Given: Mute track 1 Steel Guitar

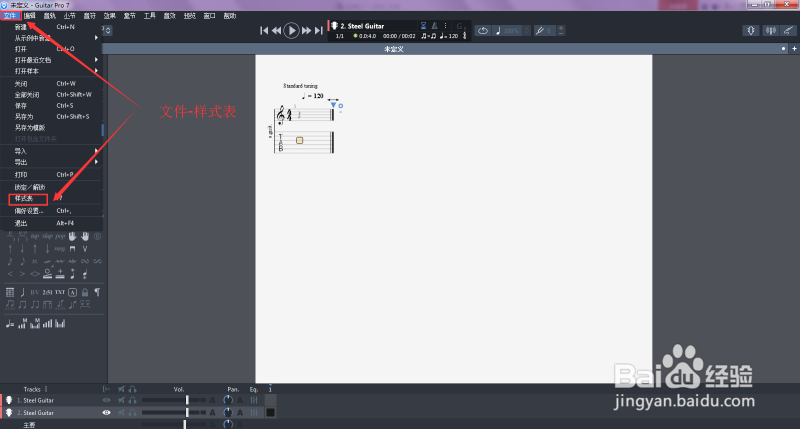Looking at the screenshot, I should (121, 400).
